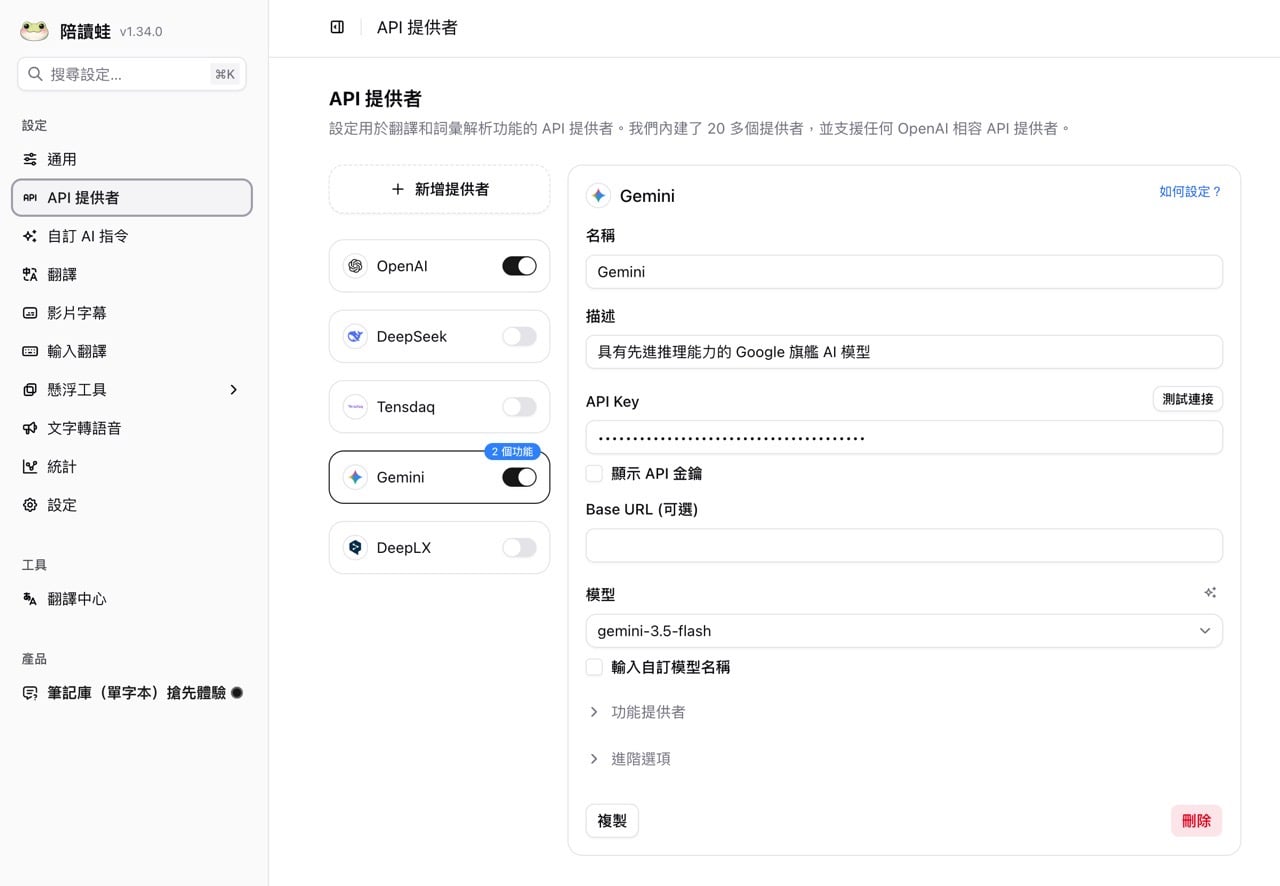Enable the DeepSeek provider switch

519,336
